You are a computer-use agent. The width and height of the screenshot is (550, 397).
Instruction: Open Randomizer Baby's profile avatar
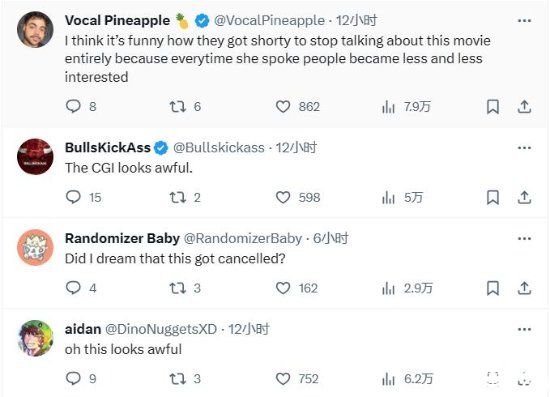(35, 247)
